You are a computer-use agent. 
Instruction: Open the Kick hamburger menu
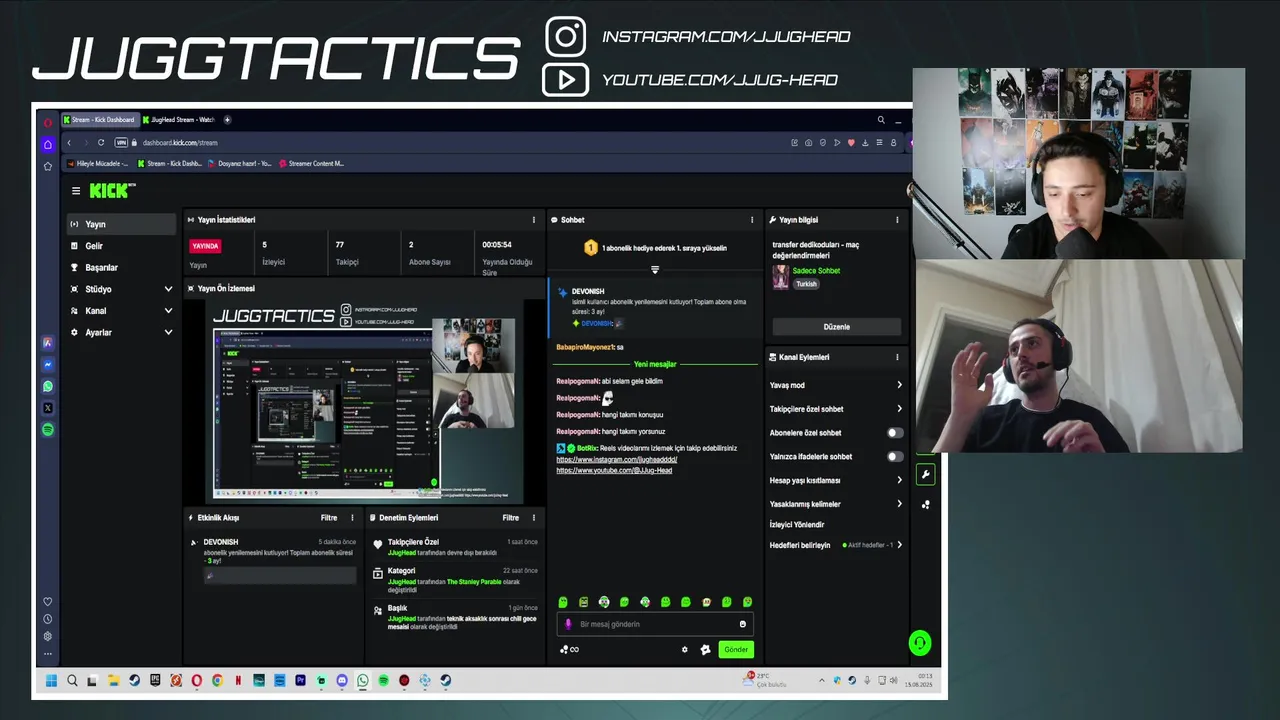coord(75,191)
